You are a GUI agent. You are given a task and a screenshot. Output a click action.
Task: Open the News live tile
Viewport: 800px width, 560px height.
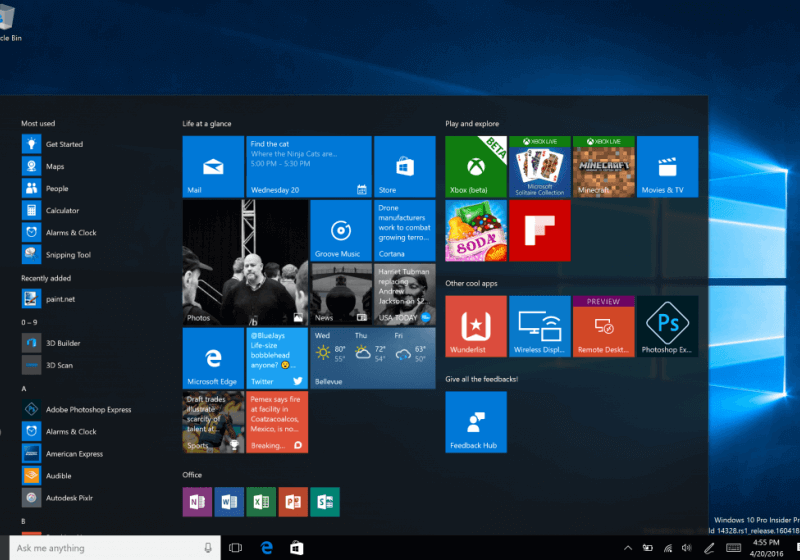click(x=341, y=294)
